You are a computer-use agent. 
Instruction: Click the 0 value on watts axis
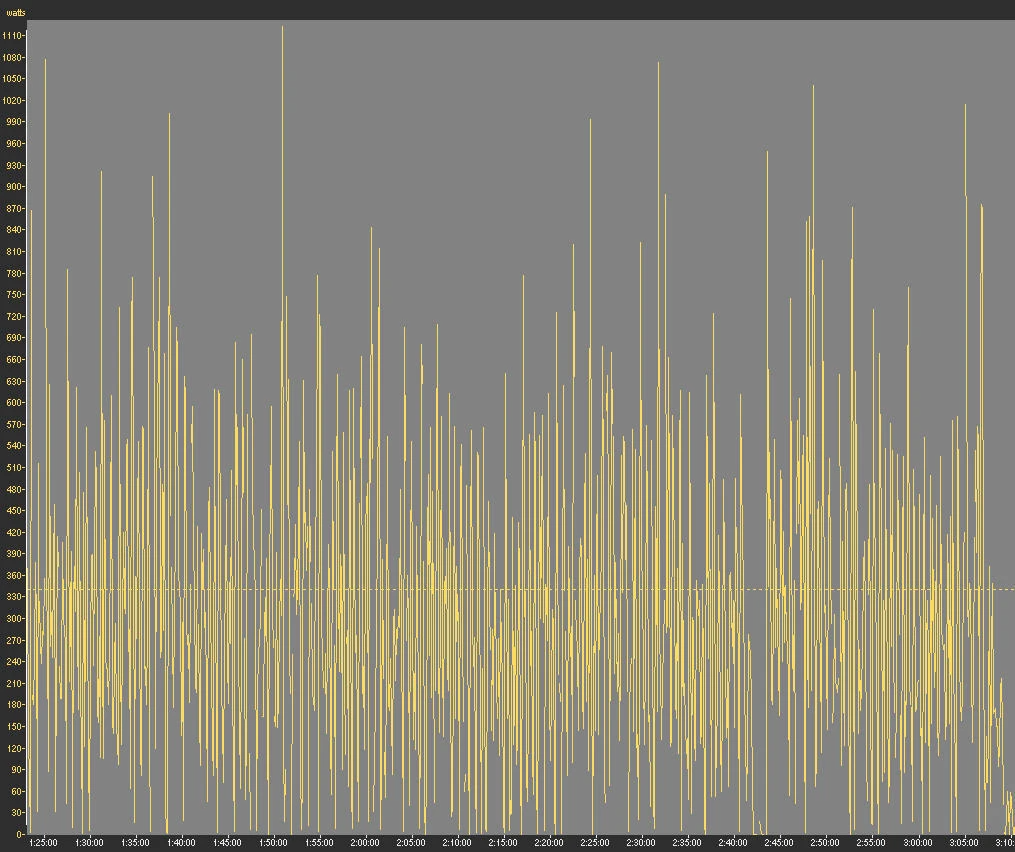click(19, 834)
